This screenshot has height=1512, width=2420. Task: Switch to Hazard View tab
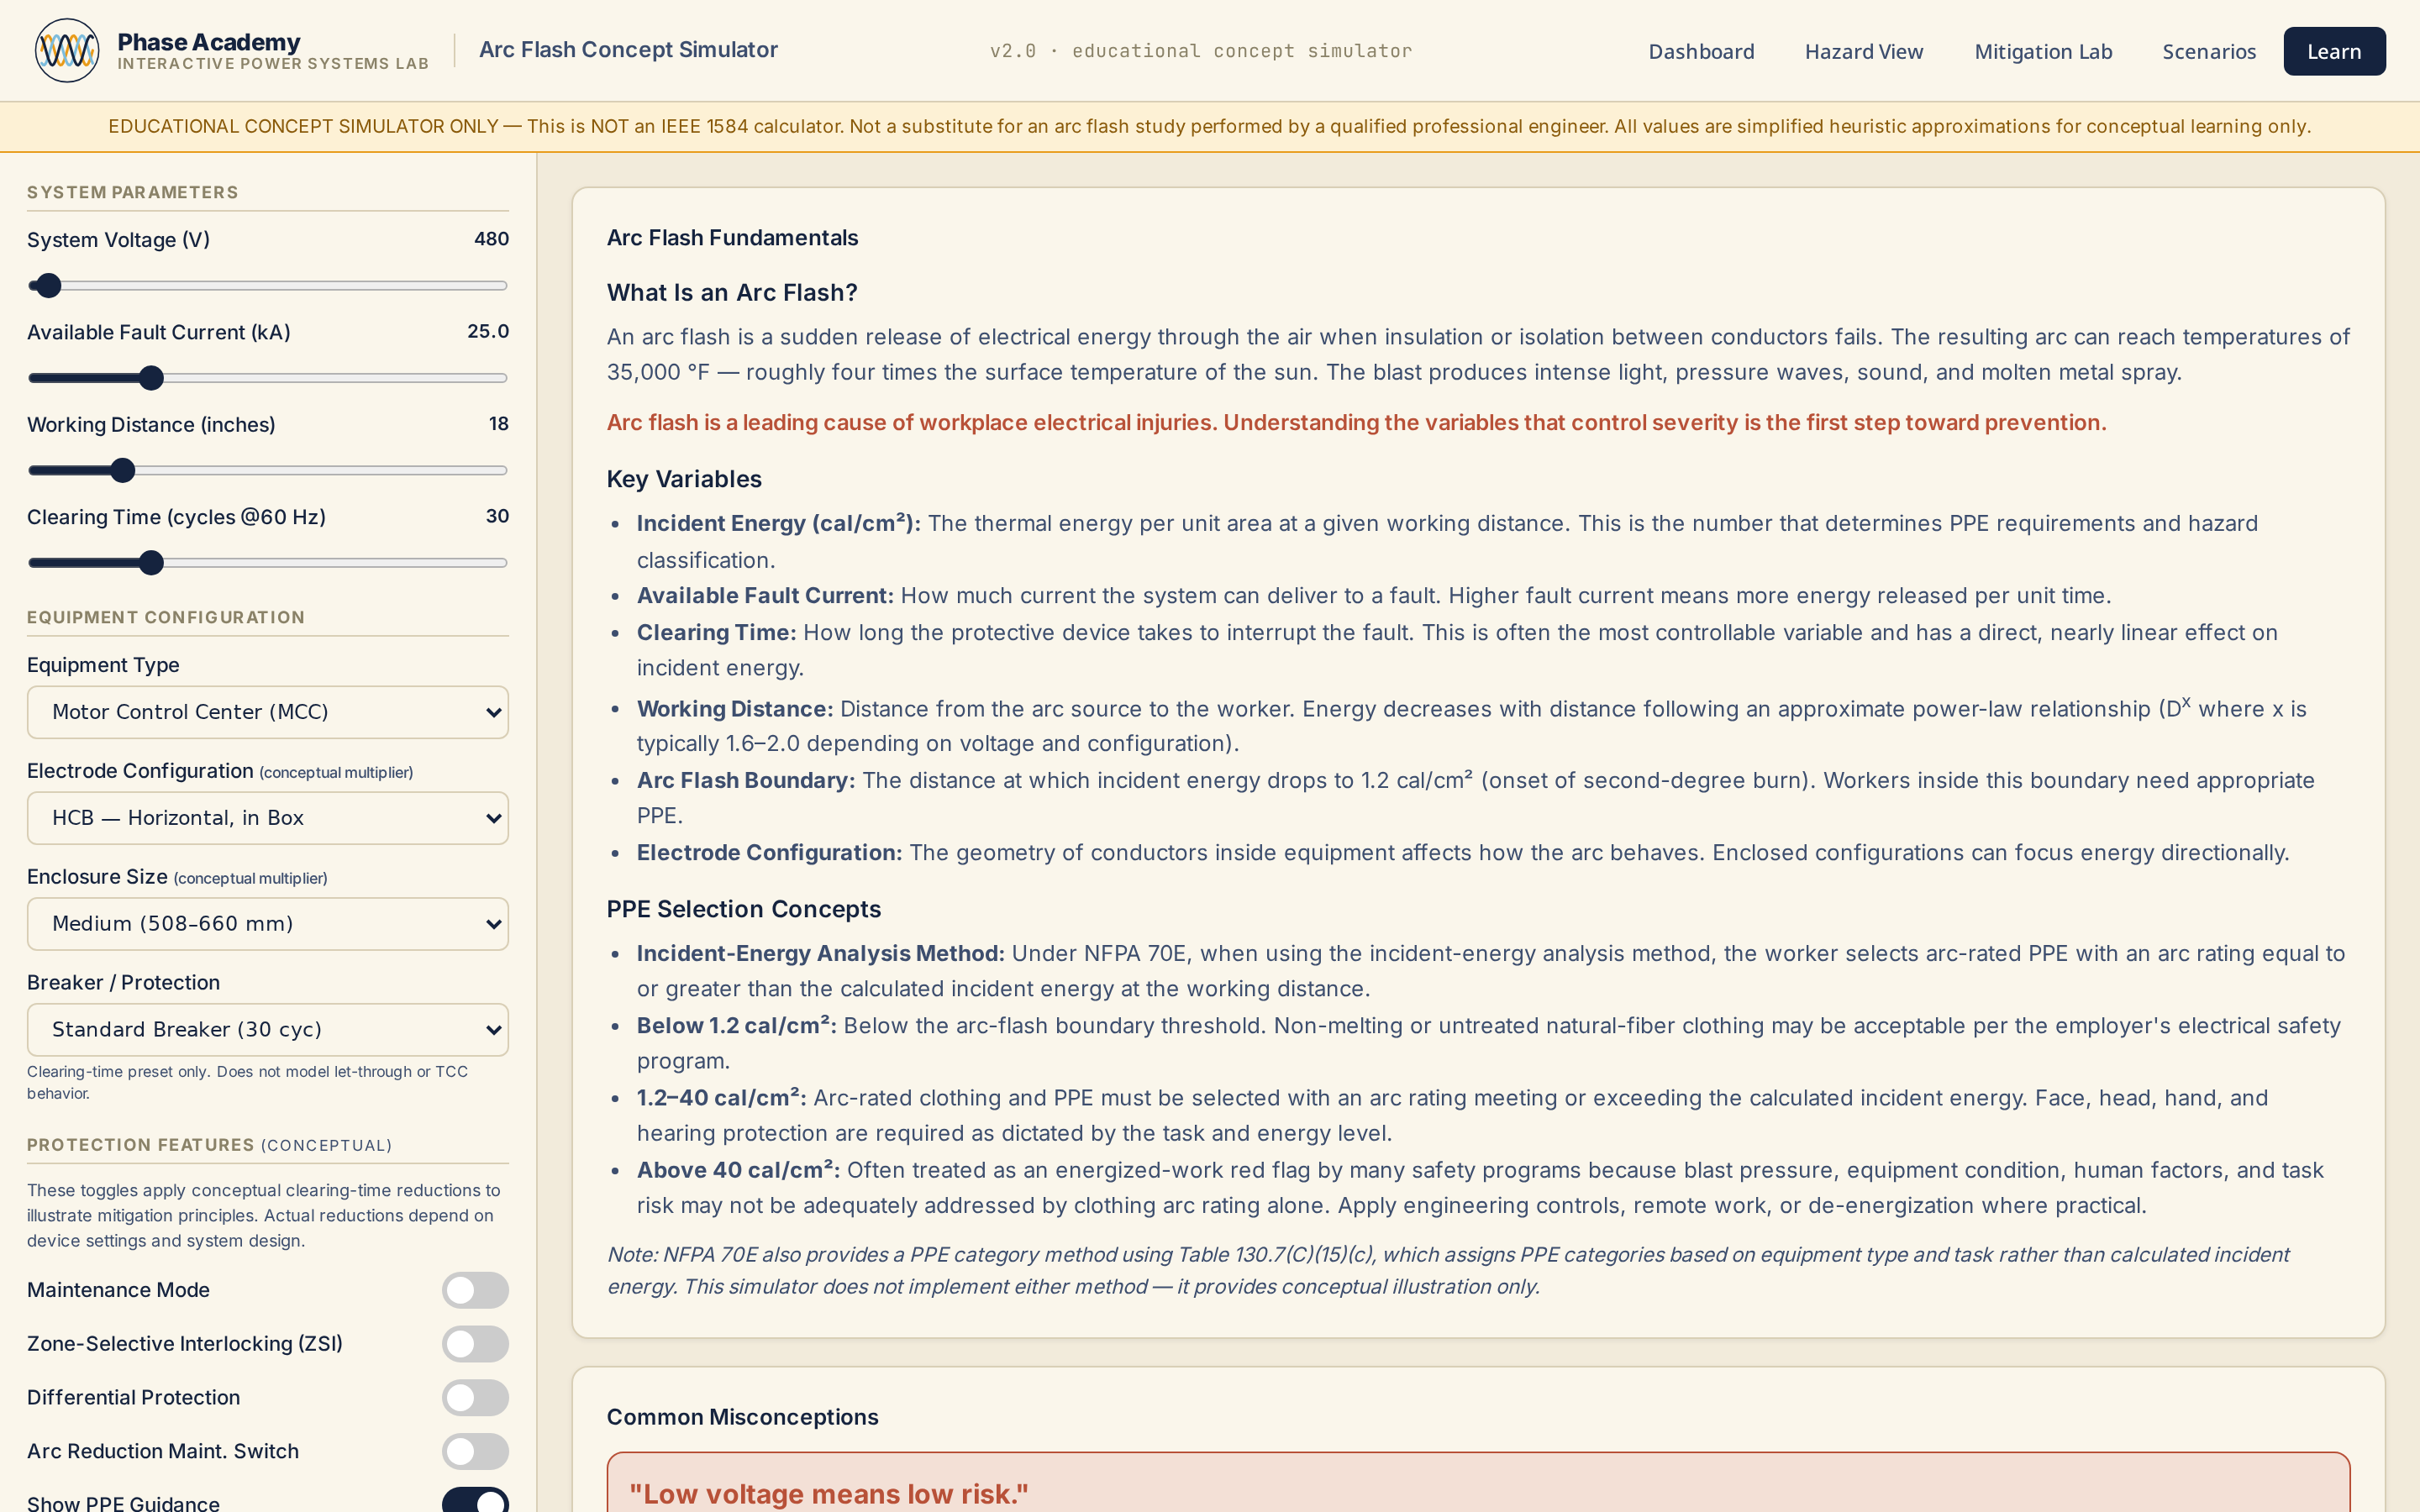pyautogui.click(x=1863, y=51)
